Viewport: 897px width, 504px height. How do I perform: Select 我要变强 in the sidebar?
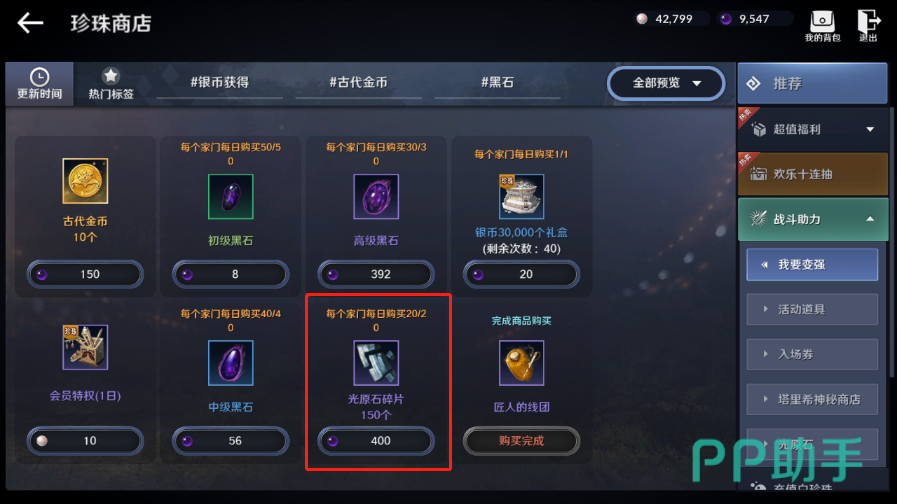click(812, 264)
